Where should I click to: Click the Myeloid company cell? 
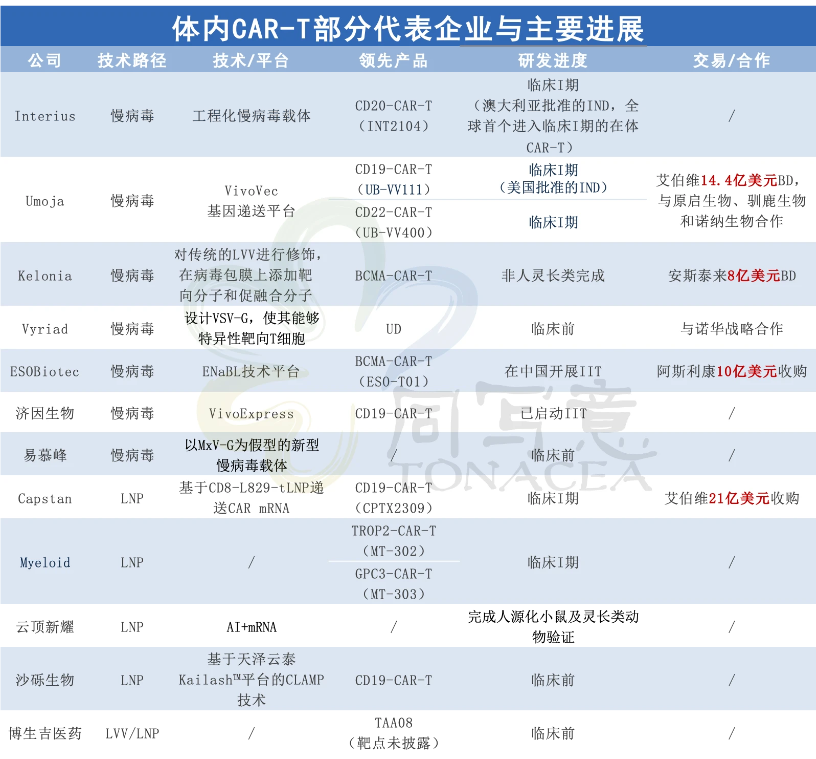pyautogui.click(x=45, y=563)
